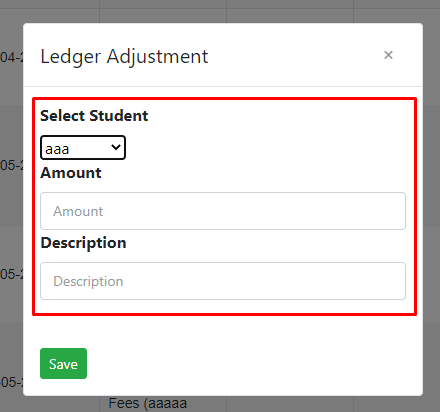
Task: Select the 'aaa' value in student combo box
Action: [57, 149]
